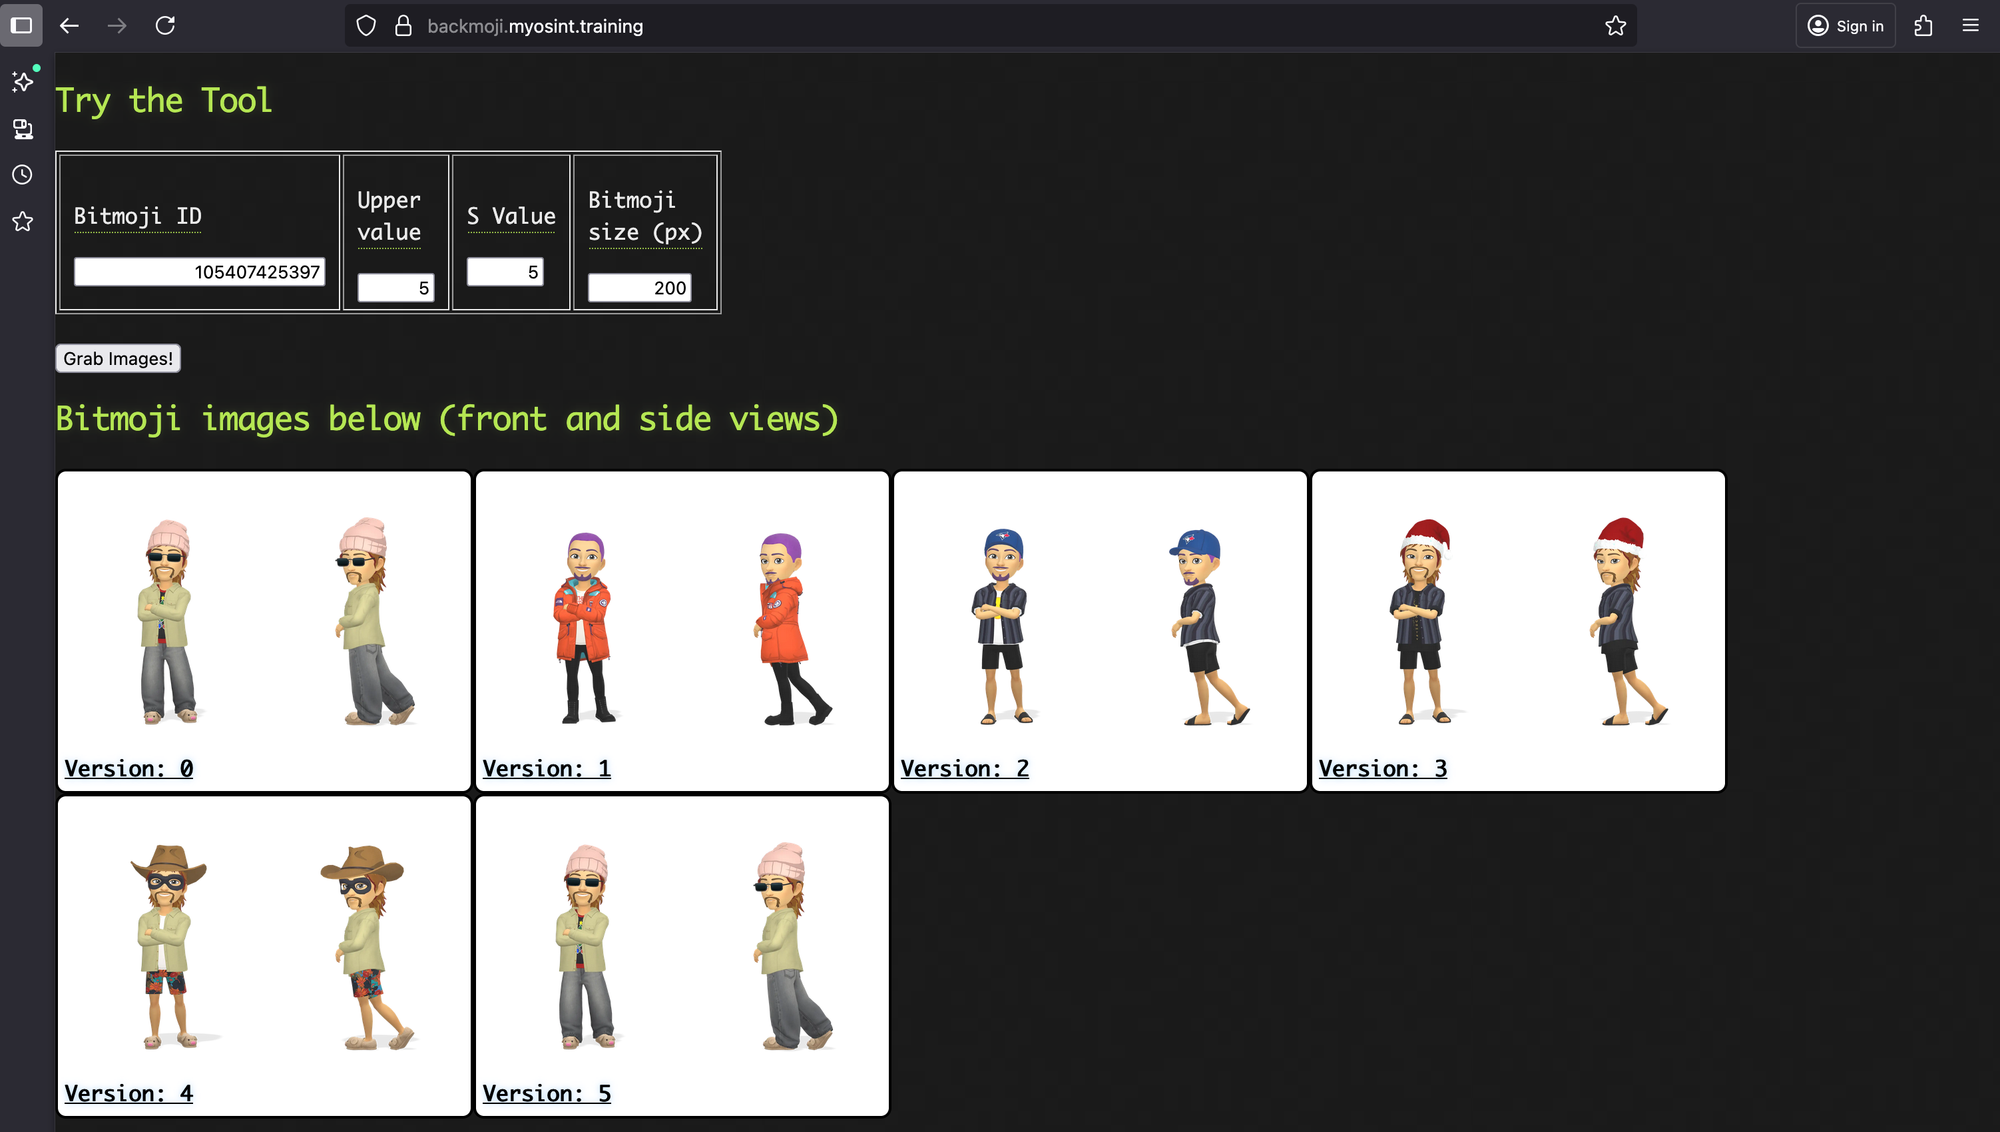This screenshot has height=1132, width=2000.
Task: Open the Version: 0 link
Action: tap(129, 769)
